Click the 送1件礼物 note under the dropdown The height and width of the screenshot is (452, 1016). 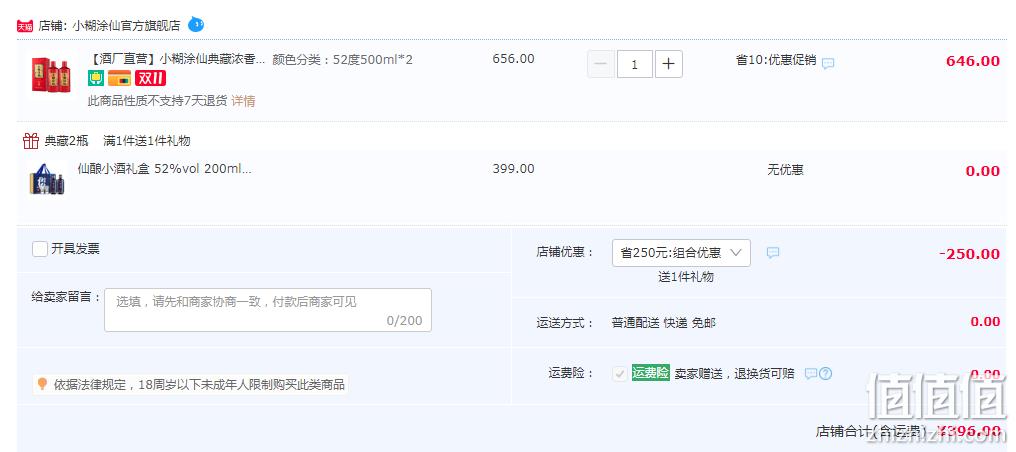(686, 277)
